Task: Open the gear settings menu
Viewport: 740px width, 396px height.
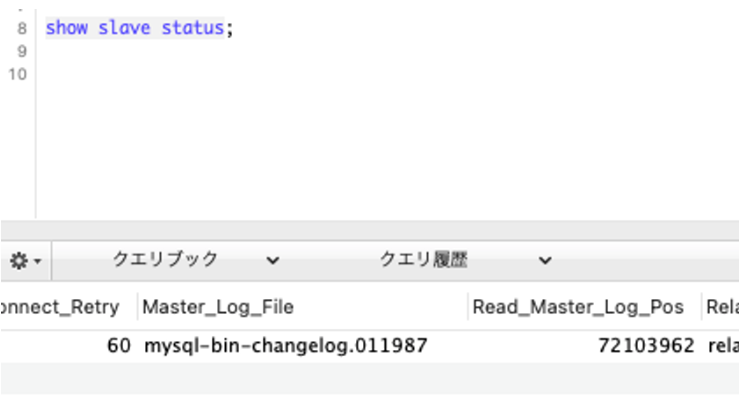Action: point(25,261)
